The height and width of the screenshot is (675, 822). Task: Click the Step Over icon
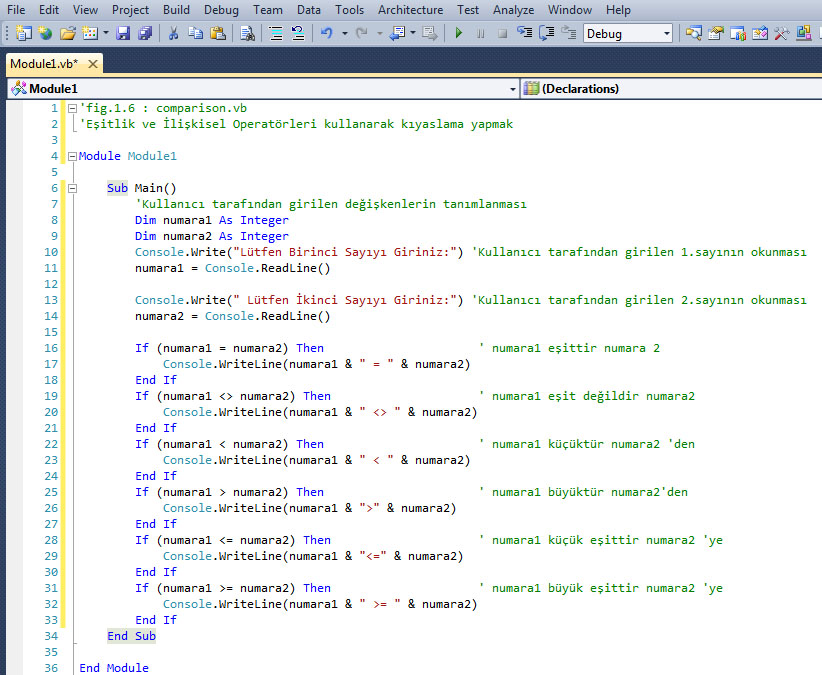pos(547,34)
